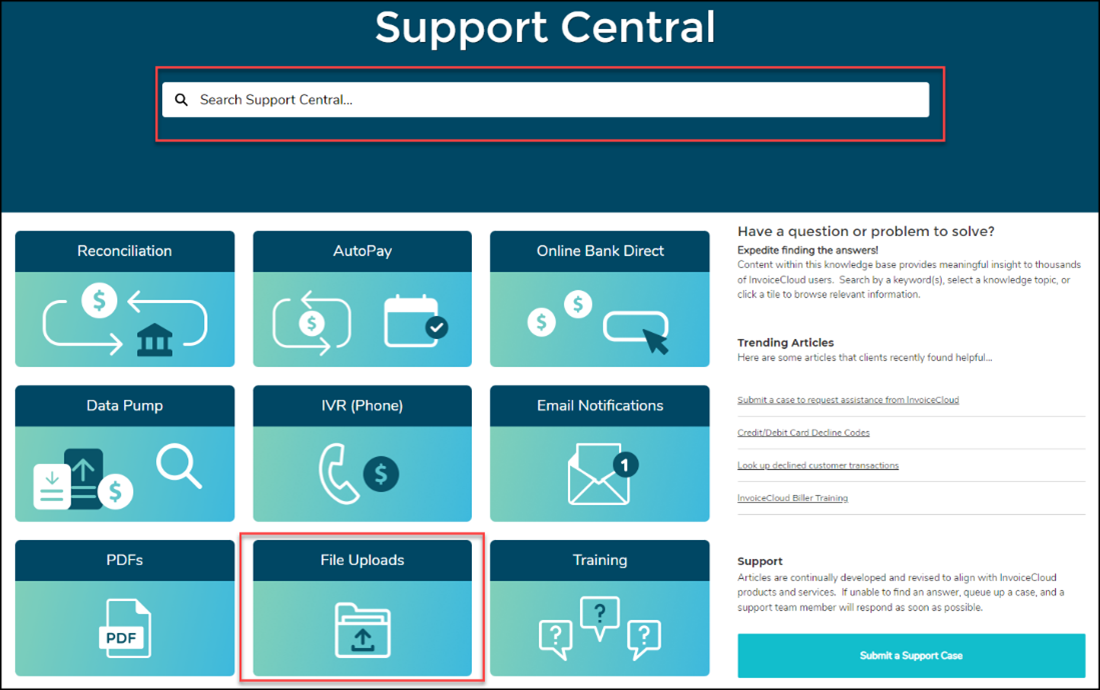The image size is (1100, 690).
Task: Click the Data Pump magnifying glass icon
Action: pyautogui.click(x=179, y=466)
